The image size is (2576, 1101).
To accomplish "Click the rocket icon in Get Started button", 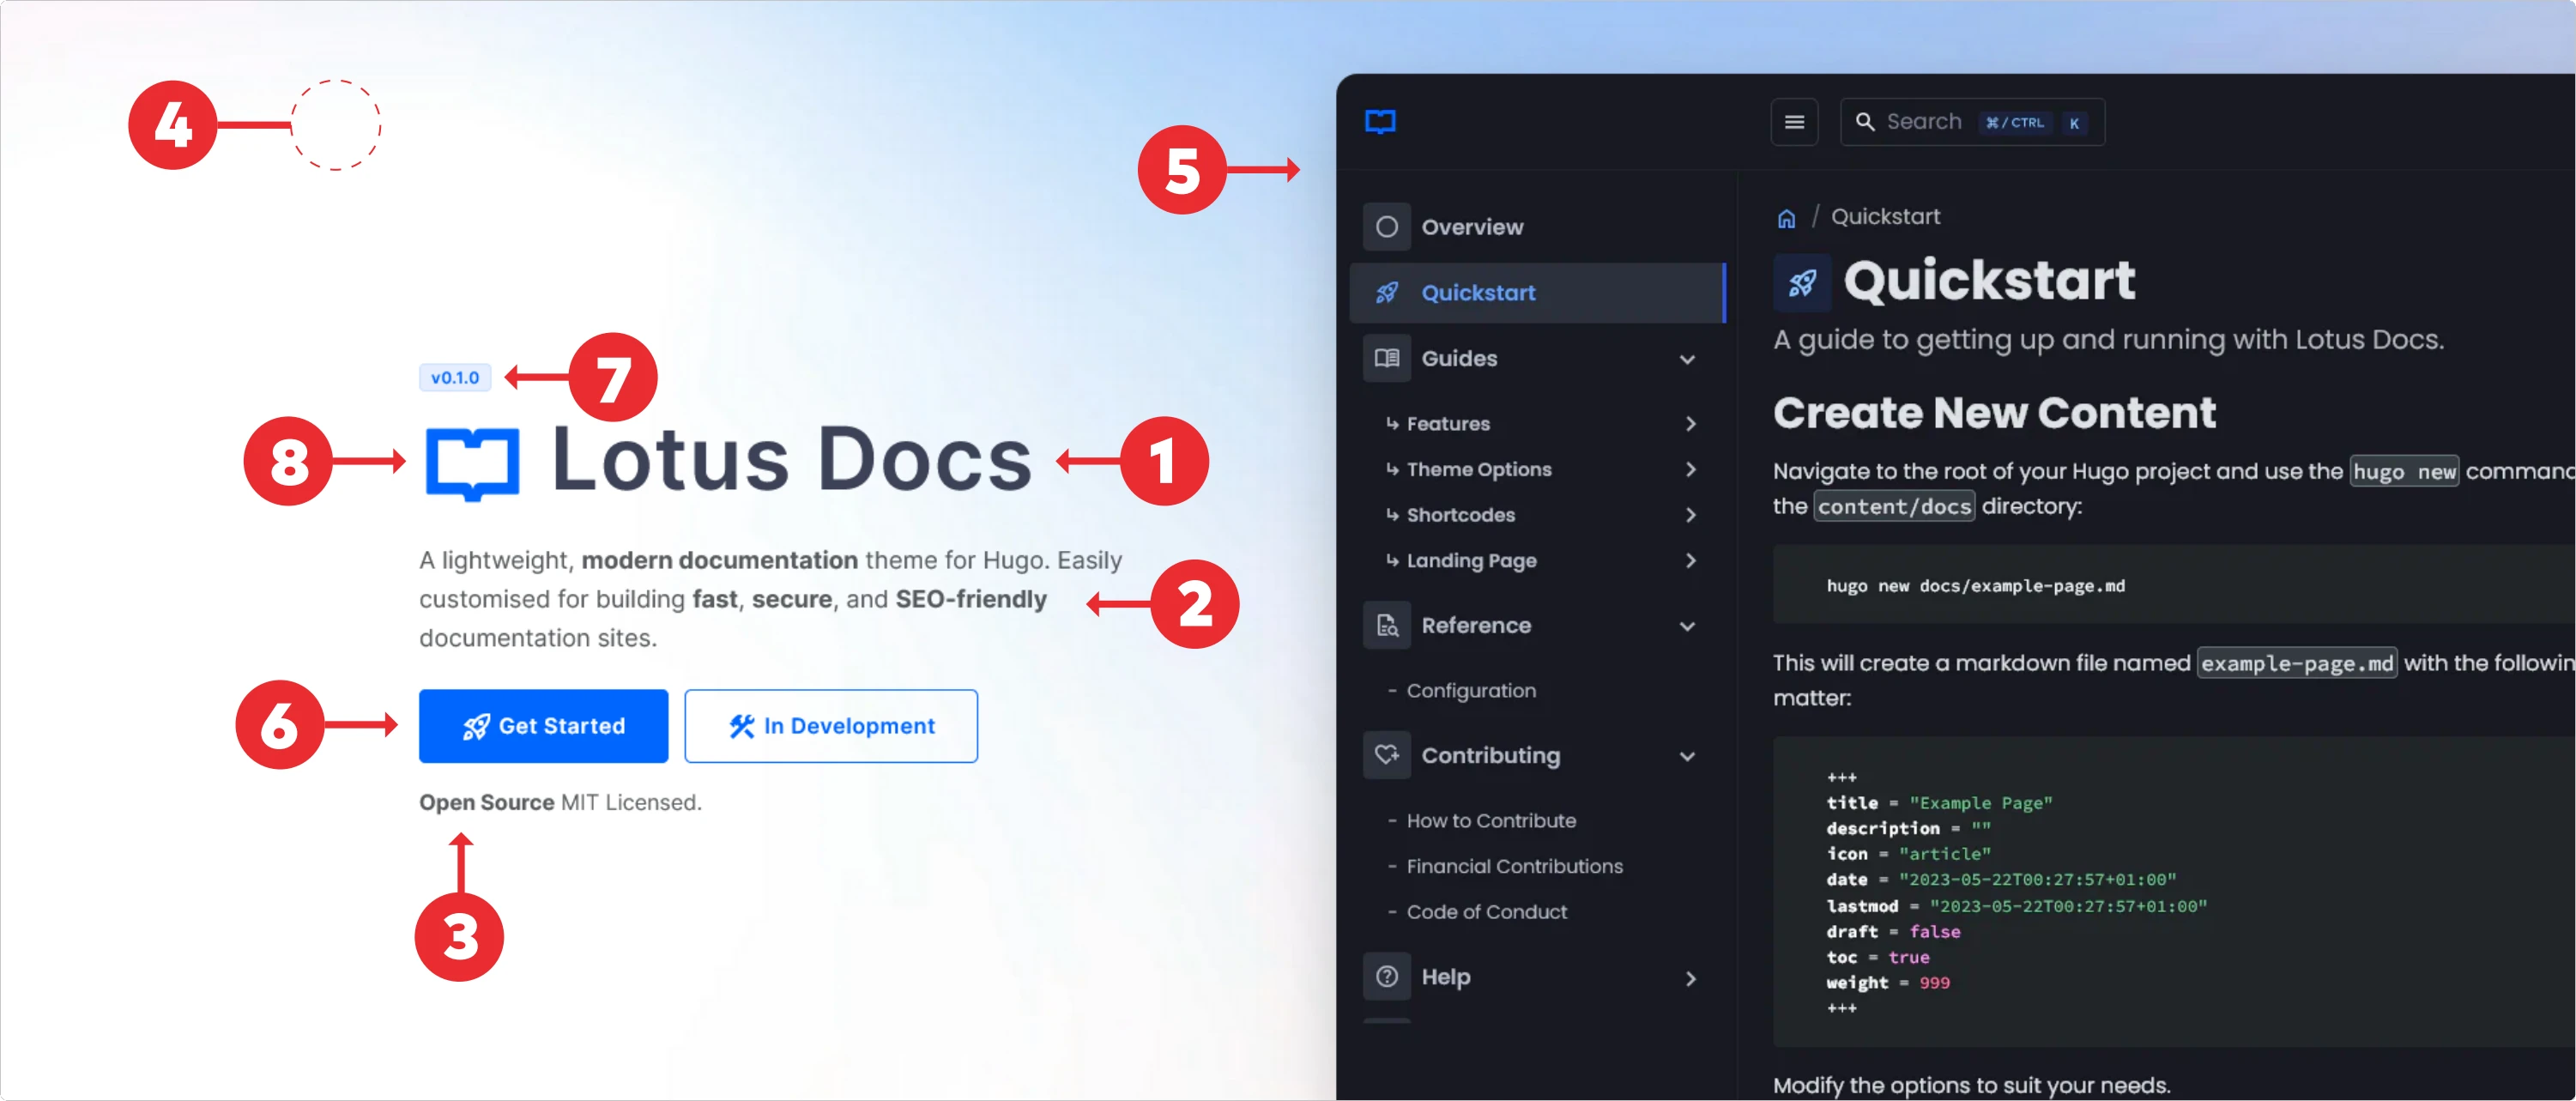I will [x=476, y=727].
